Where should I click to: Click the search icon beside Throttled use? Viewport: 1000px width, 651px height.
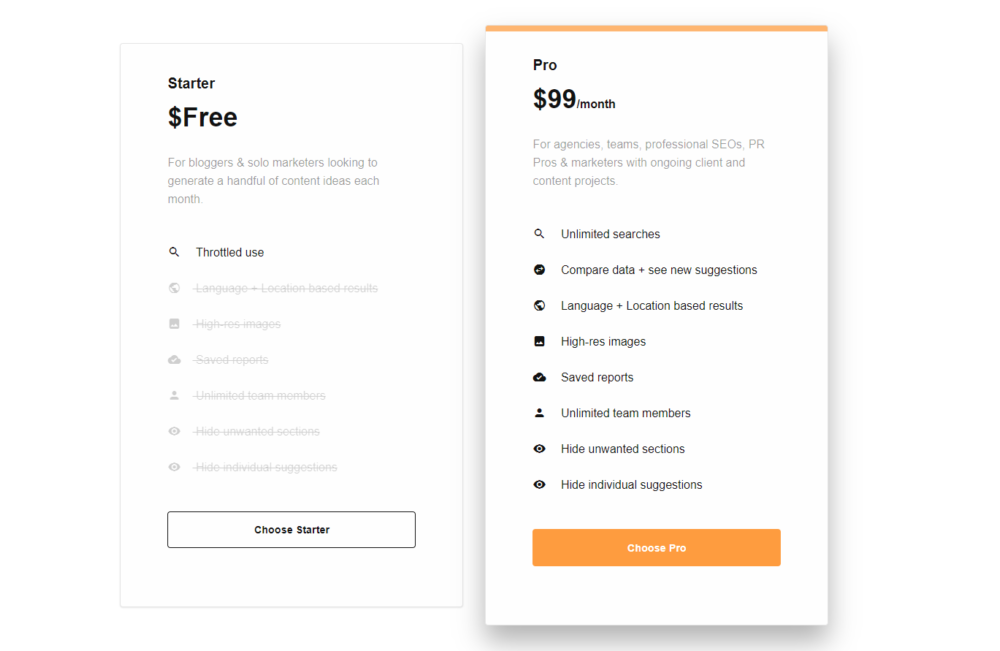click(x=174, y=252)
